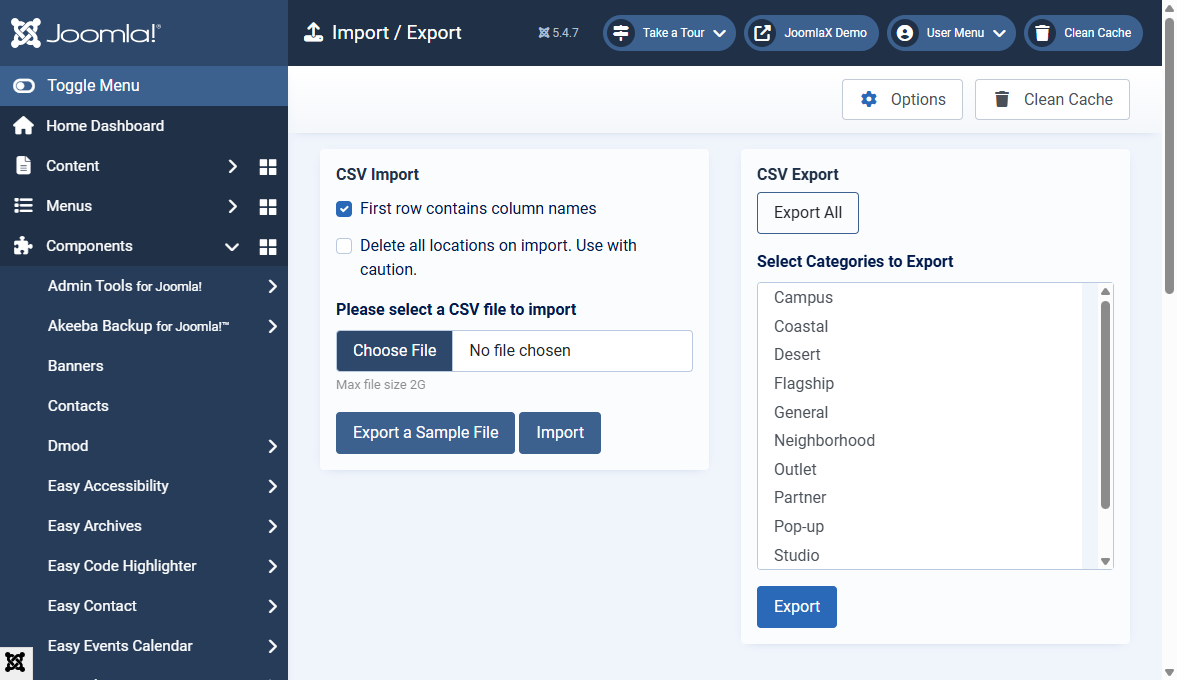Click the JoomlaX Demo external link icon
The image size is (1177, 680).
pyautogui.click(x=762, y=33)
